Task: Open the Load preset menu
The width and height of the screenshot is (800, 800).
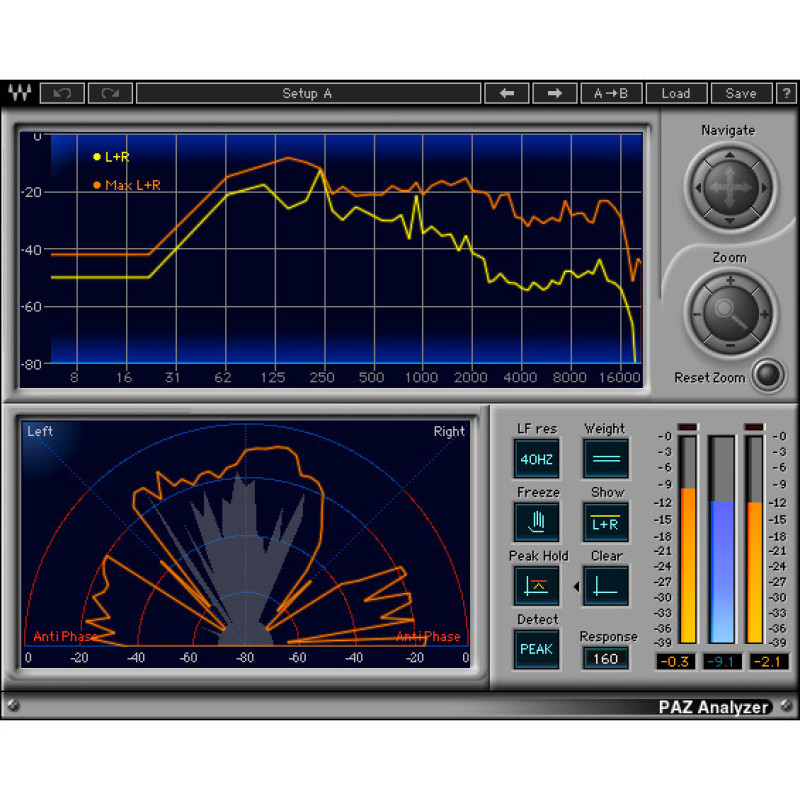Action: click(x=675, y=93)
